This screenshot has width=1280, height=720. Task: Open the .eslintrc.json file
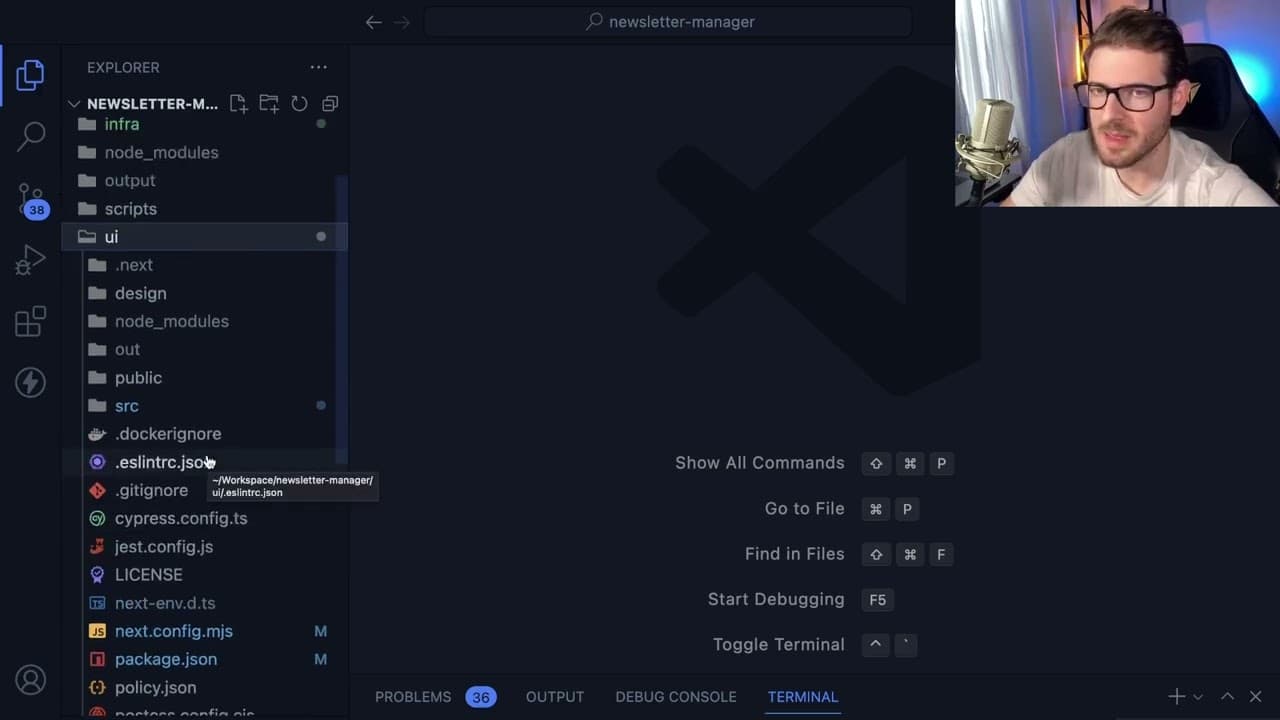(x=204, y=462)
